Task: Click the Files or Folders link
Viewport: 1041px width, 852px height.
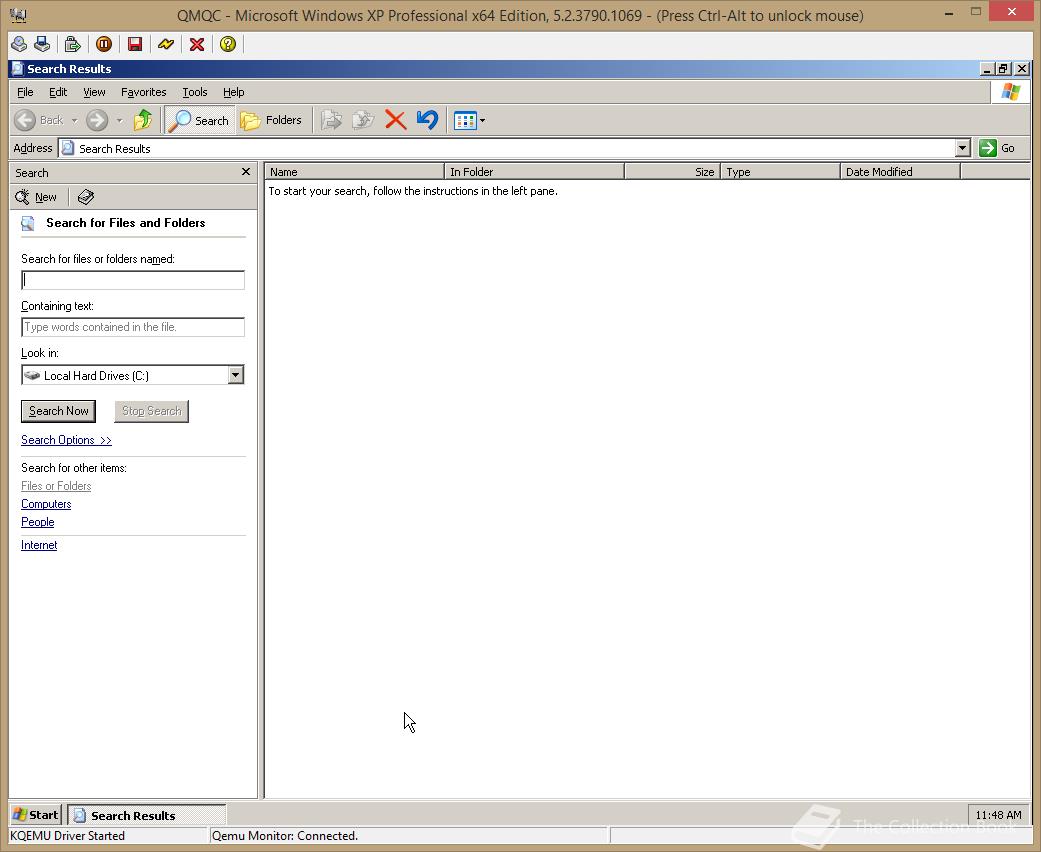Action: (56, 486)
